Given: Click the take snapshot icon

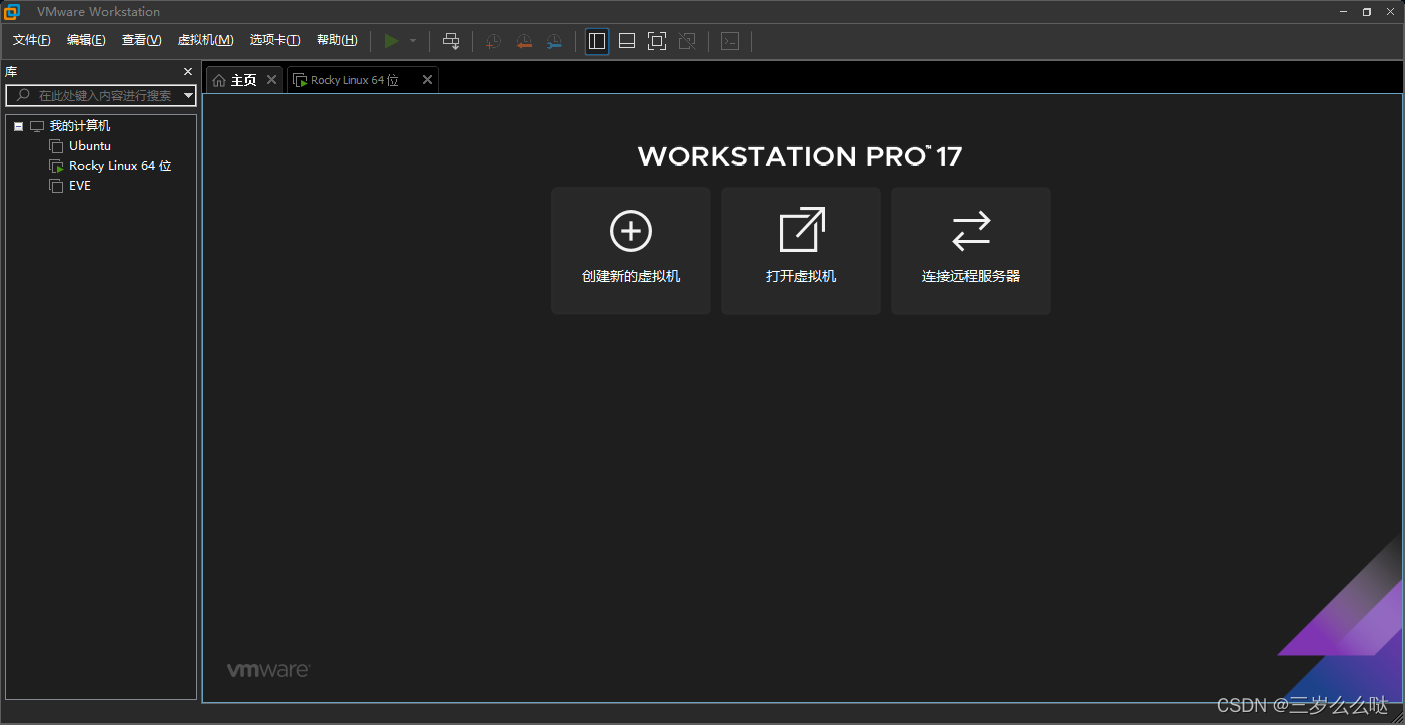Looking at the screenshot, I should 493,41.
